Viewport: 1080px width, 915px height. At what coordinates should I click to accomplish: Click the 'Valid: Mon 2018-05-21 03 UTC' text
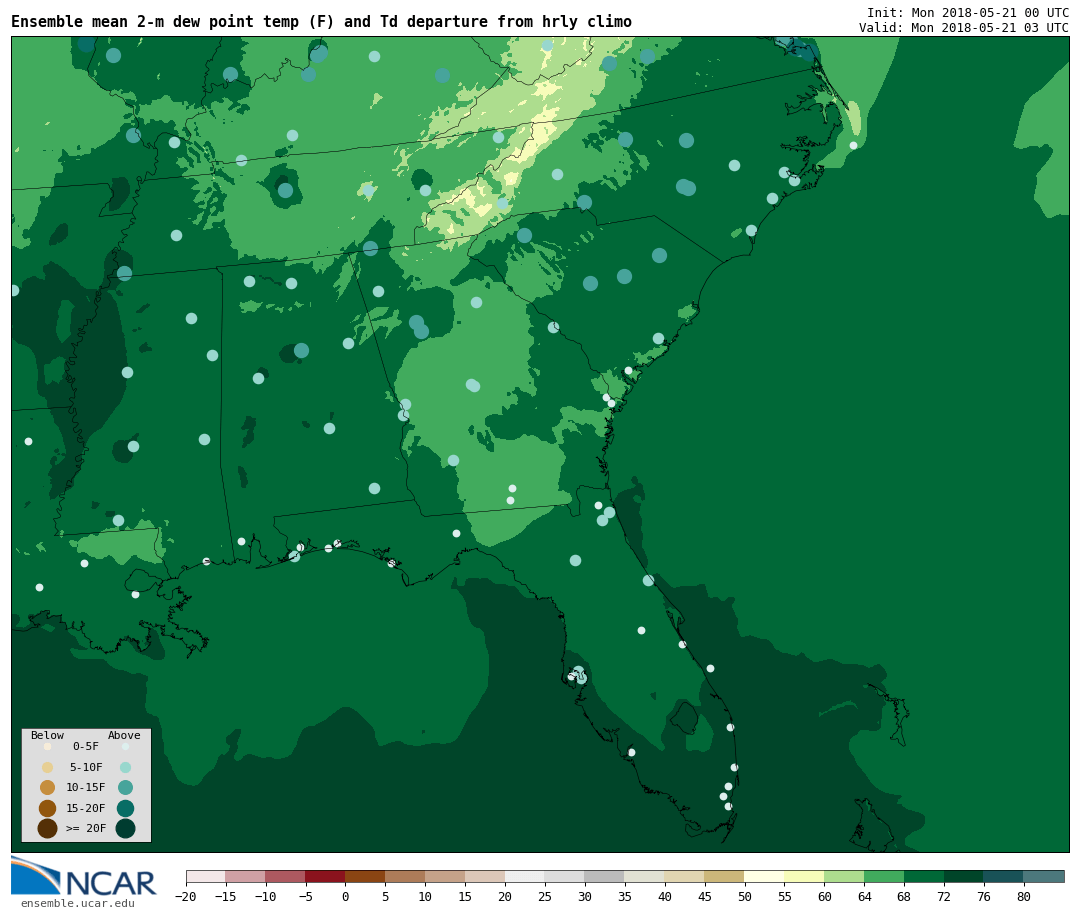pyautogui.click(x=964, y=28)
